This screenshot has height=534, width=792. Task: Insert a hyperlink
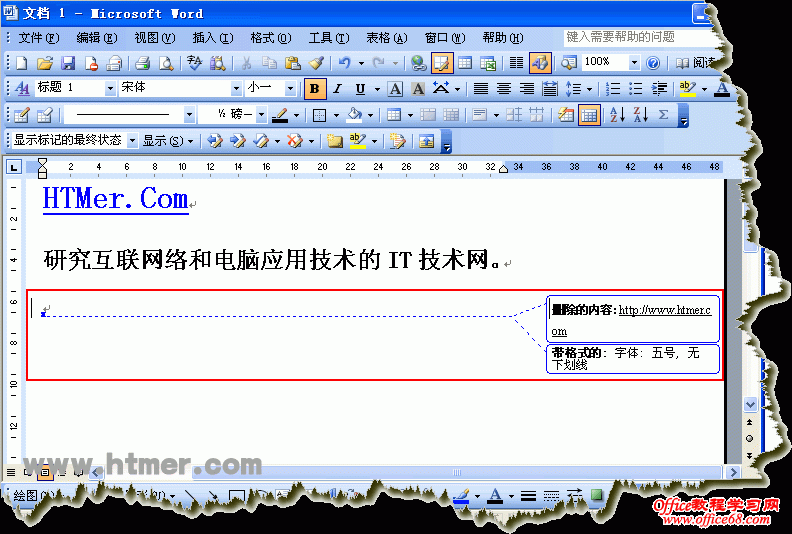(418, 63)
